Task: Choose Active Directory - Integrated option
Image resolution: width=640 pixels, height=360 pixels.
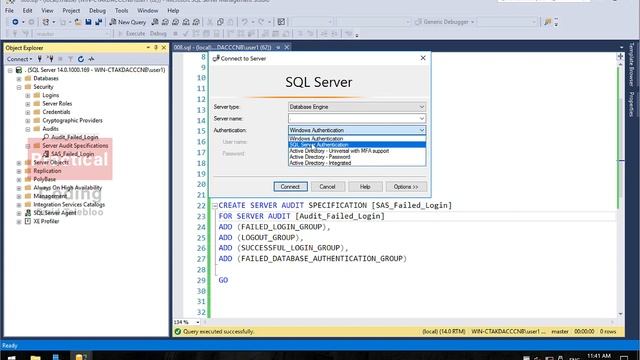Action: pos(357,163)
